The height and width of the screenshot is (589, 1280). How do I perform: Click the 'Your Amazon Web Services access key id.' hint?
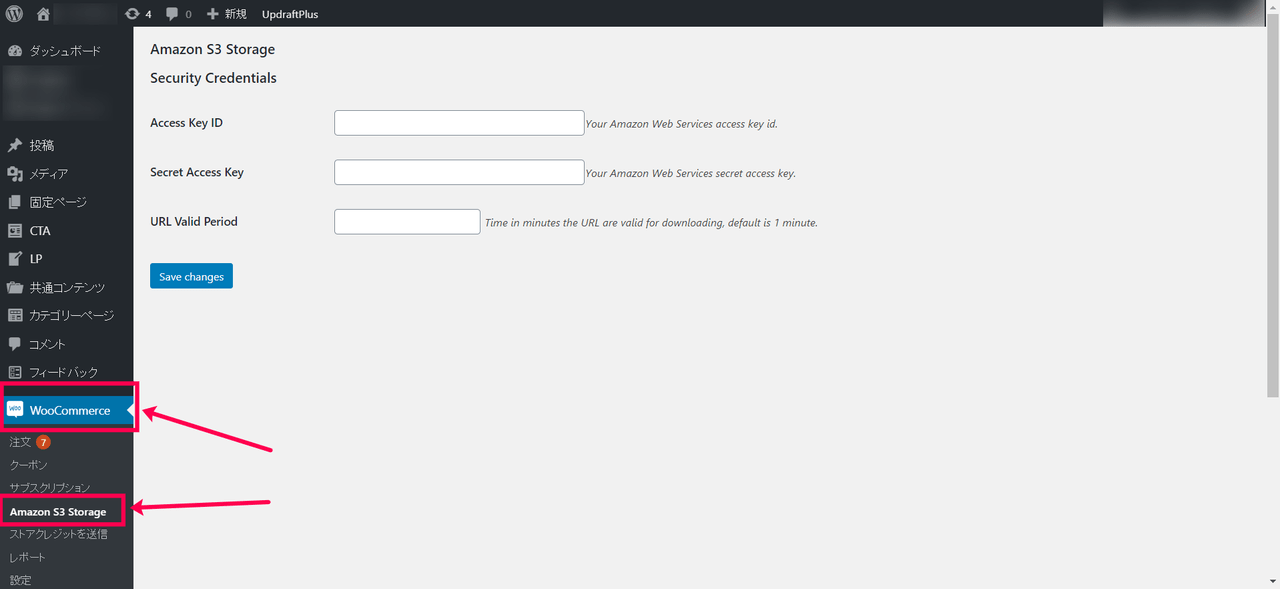pyautogui.click(x=681, y=124)
